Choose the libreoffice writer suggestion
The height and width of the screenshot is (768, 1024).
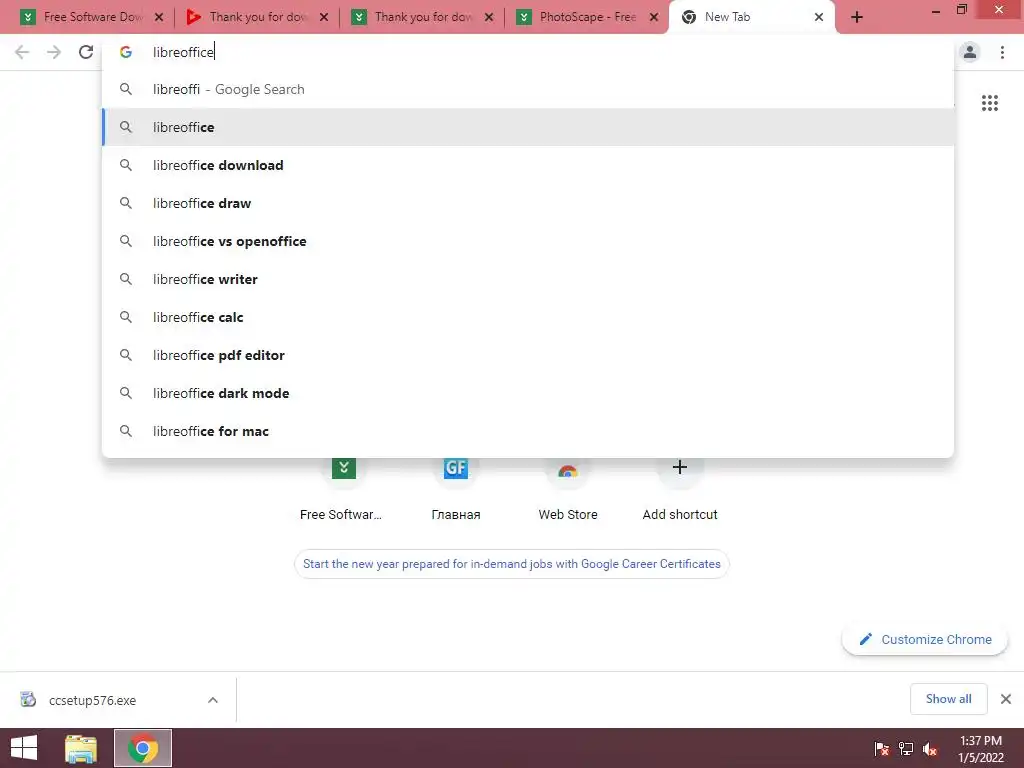point(528,279)
